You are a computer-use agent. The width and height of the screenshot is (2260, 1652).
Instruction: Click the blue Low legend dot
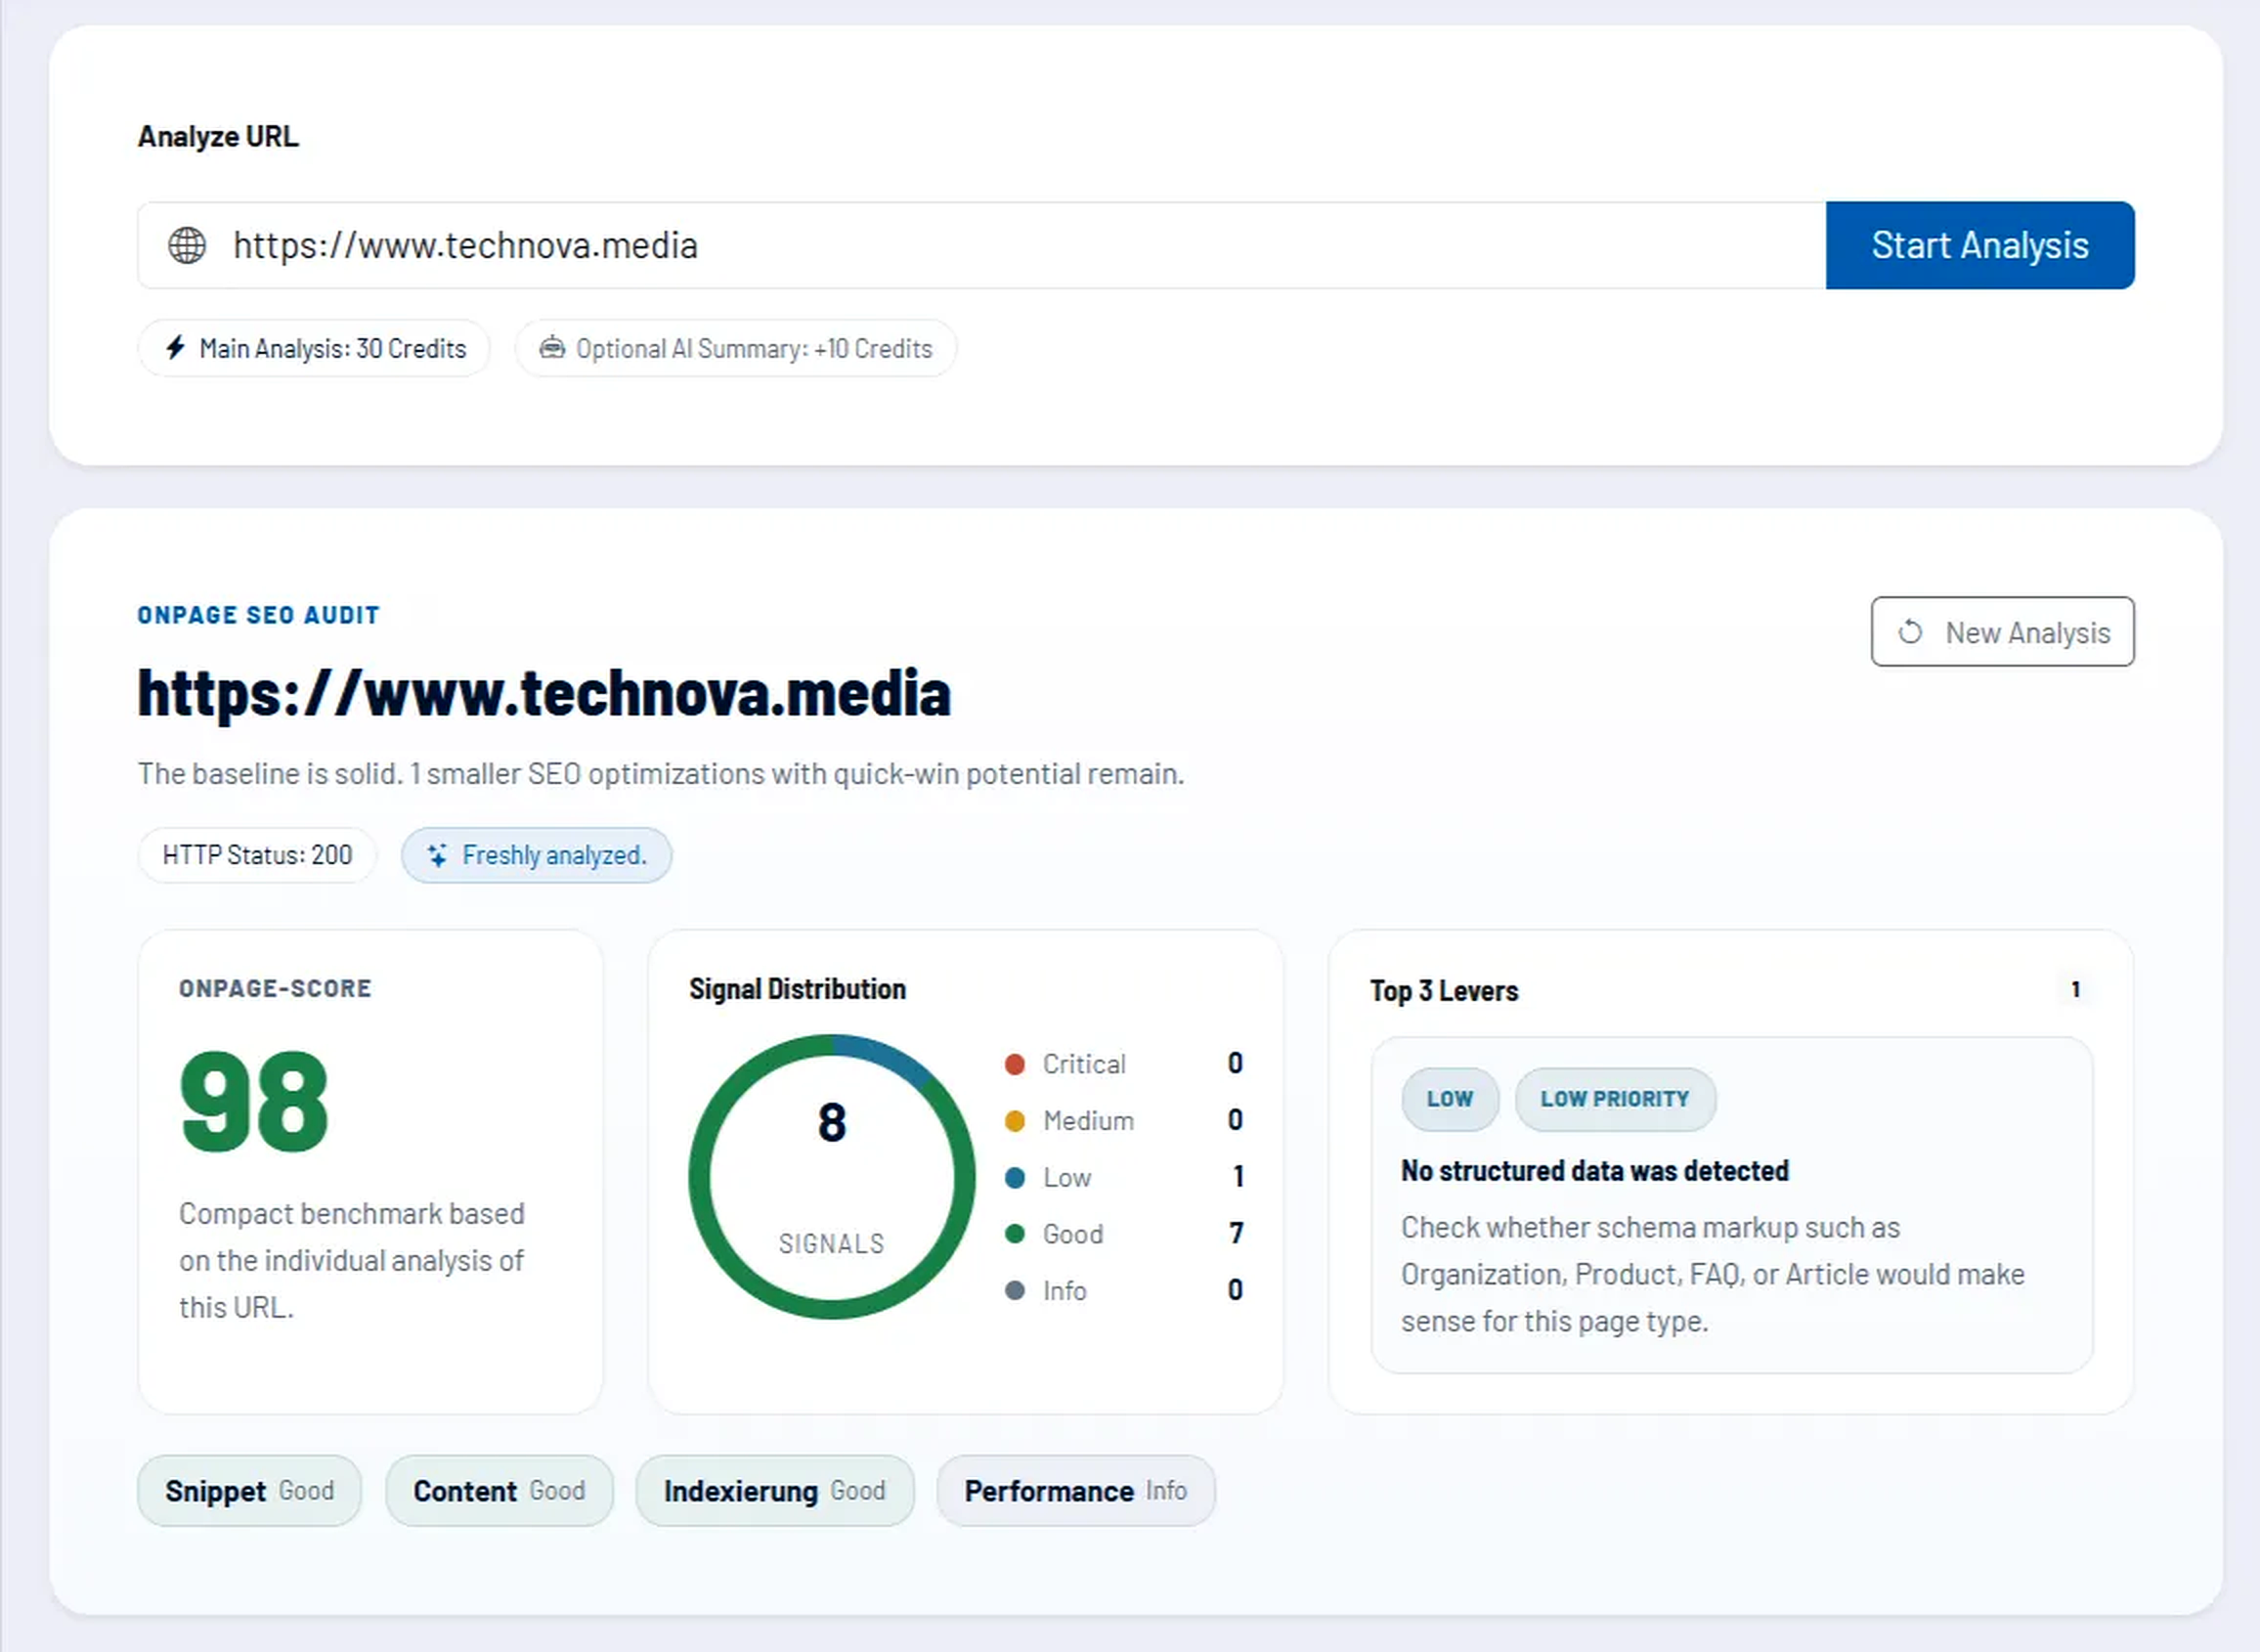pos(1015,1178)
